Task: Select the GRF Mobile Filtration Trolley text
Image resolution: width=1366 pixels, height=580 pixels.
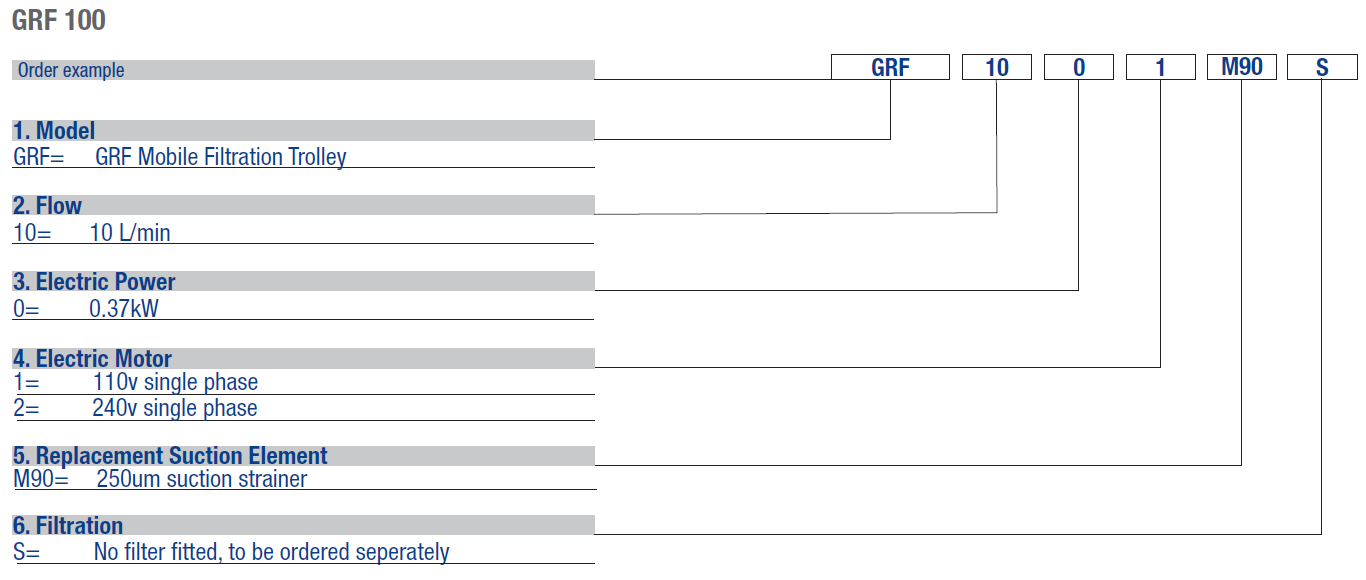Action: (x=221, y=157)
